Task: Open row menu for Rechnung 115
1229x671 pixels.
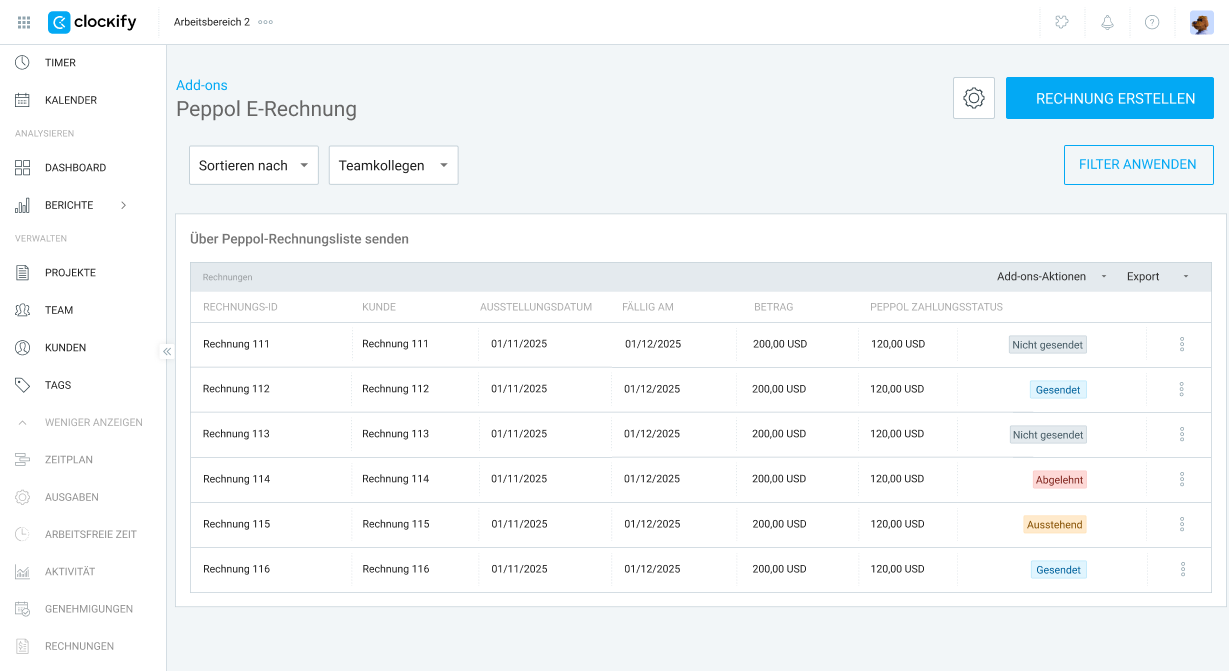Action: click(1182, 524)
